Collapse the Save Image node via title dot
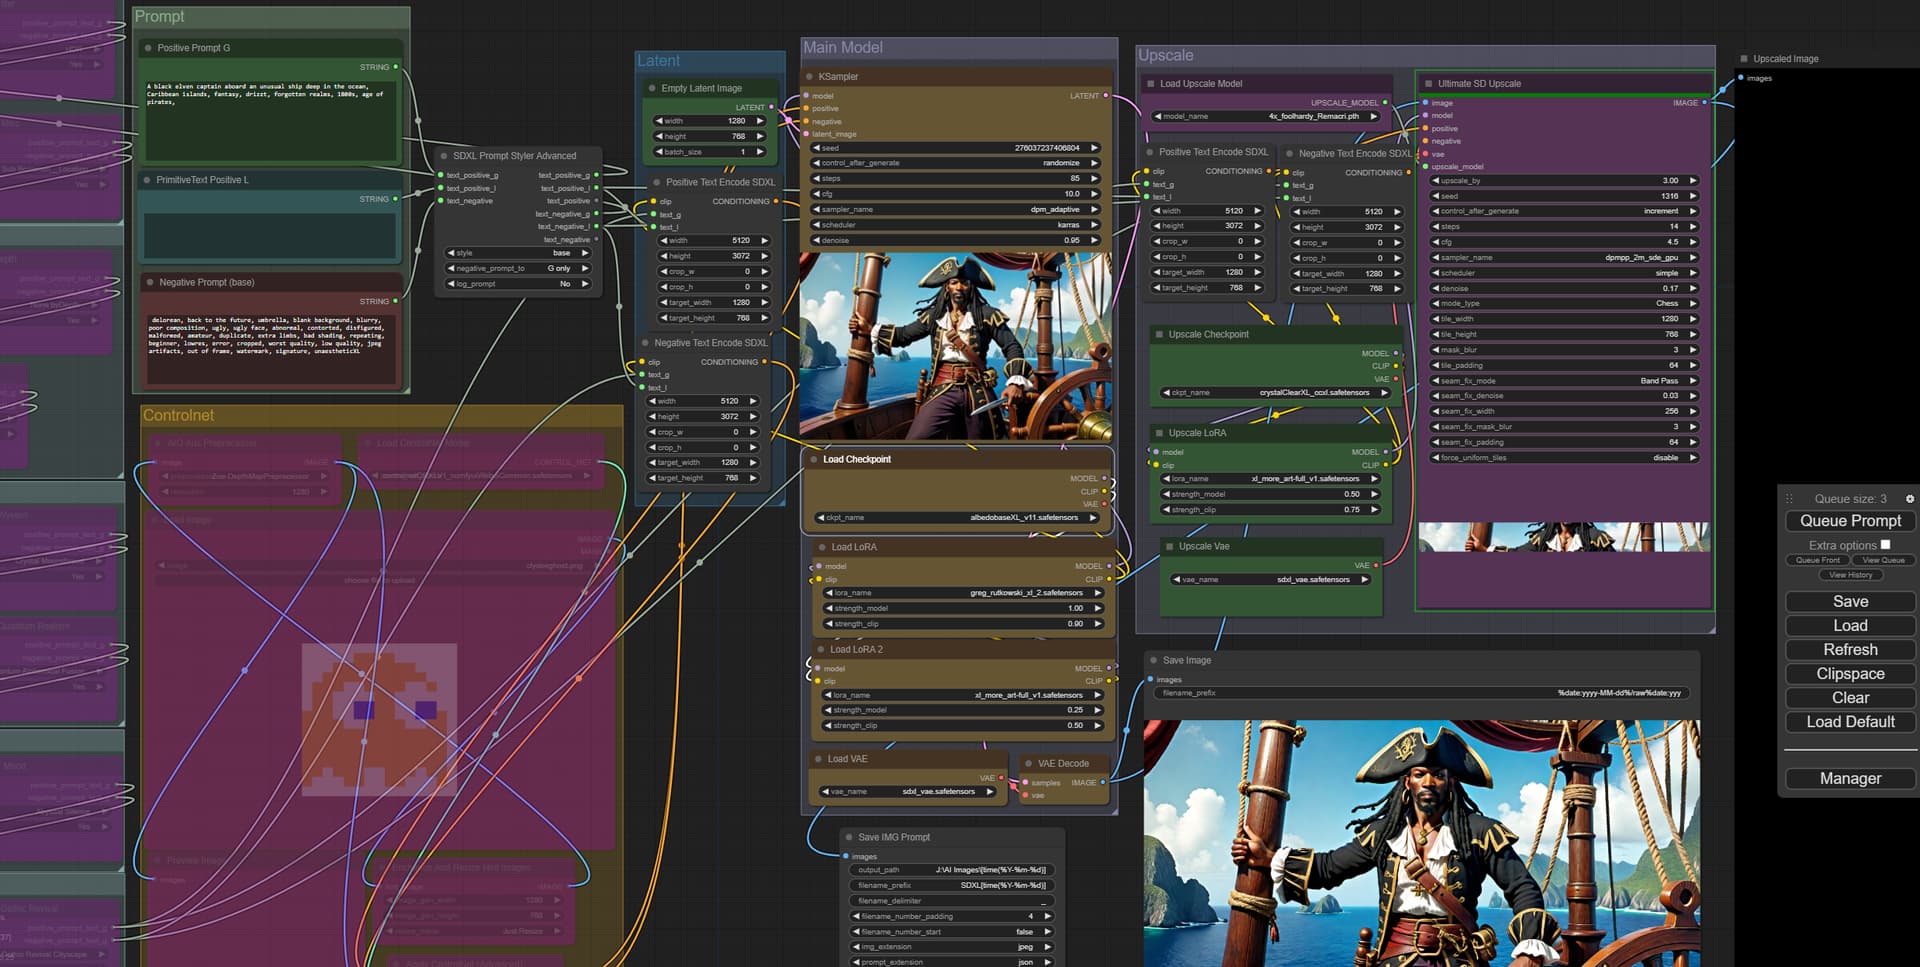The height and width of the screenshot is (967, 1920). click(x=1153, y=661)
